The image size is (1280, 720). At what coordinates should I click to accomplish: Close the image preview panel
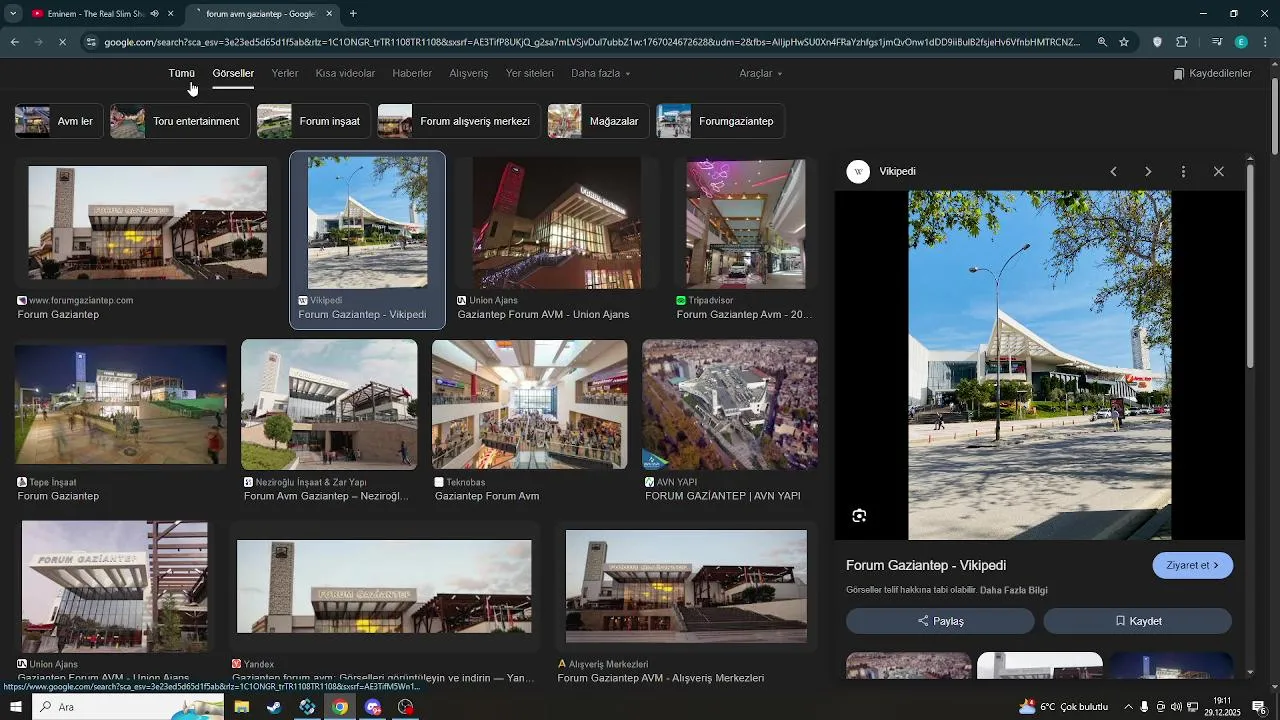(x=1218, y=172)
